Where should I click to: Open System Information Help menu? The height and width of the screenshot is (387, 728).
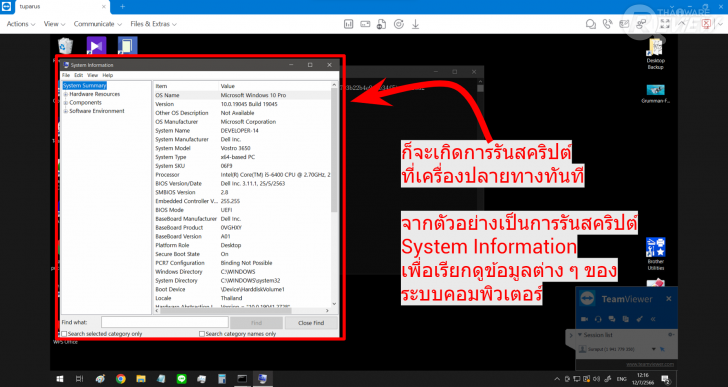108,75
